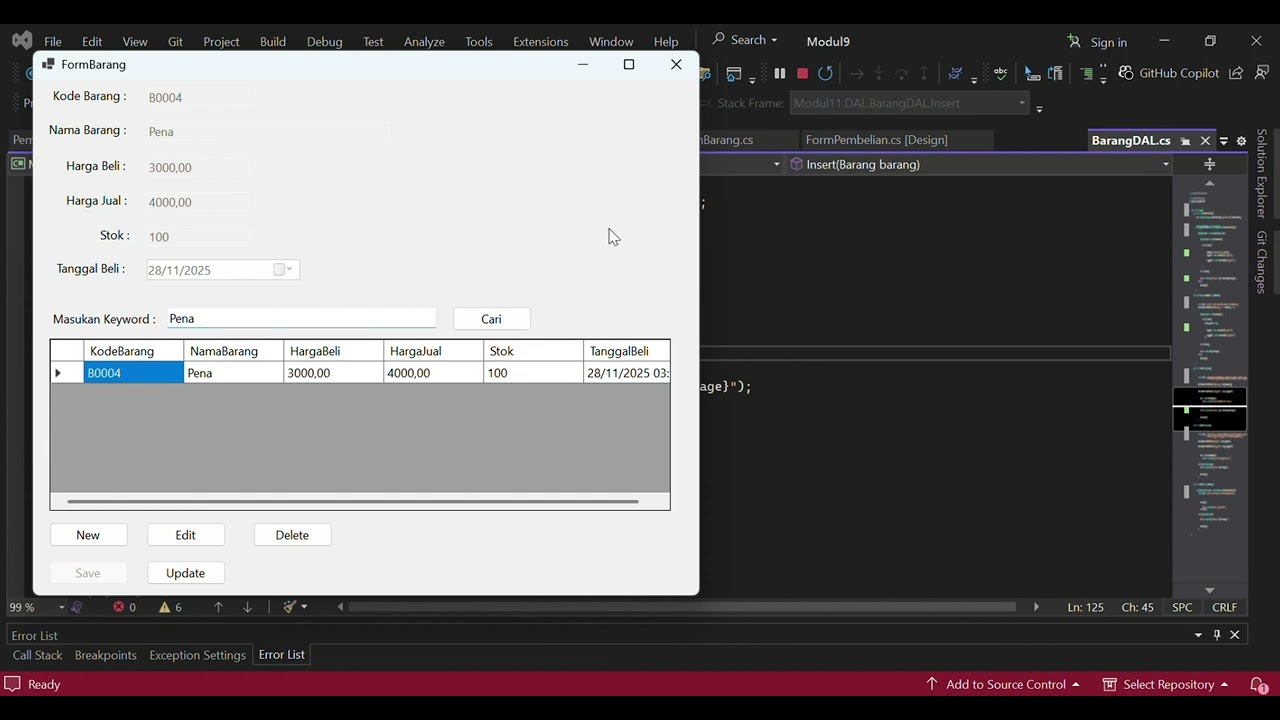Image resolution: width=1280 pixels, height=720 pixels.
Task: Click the live visual tree icon
Action: (x=1055, y=73)
